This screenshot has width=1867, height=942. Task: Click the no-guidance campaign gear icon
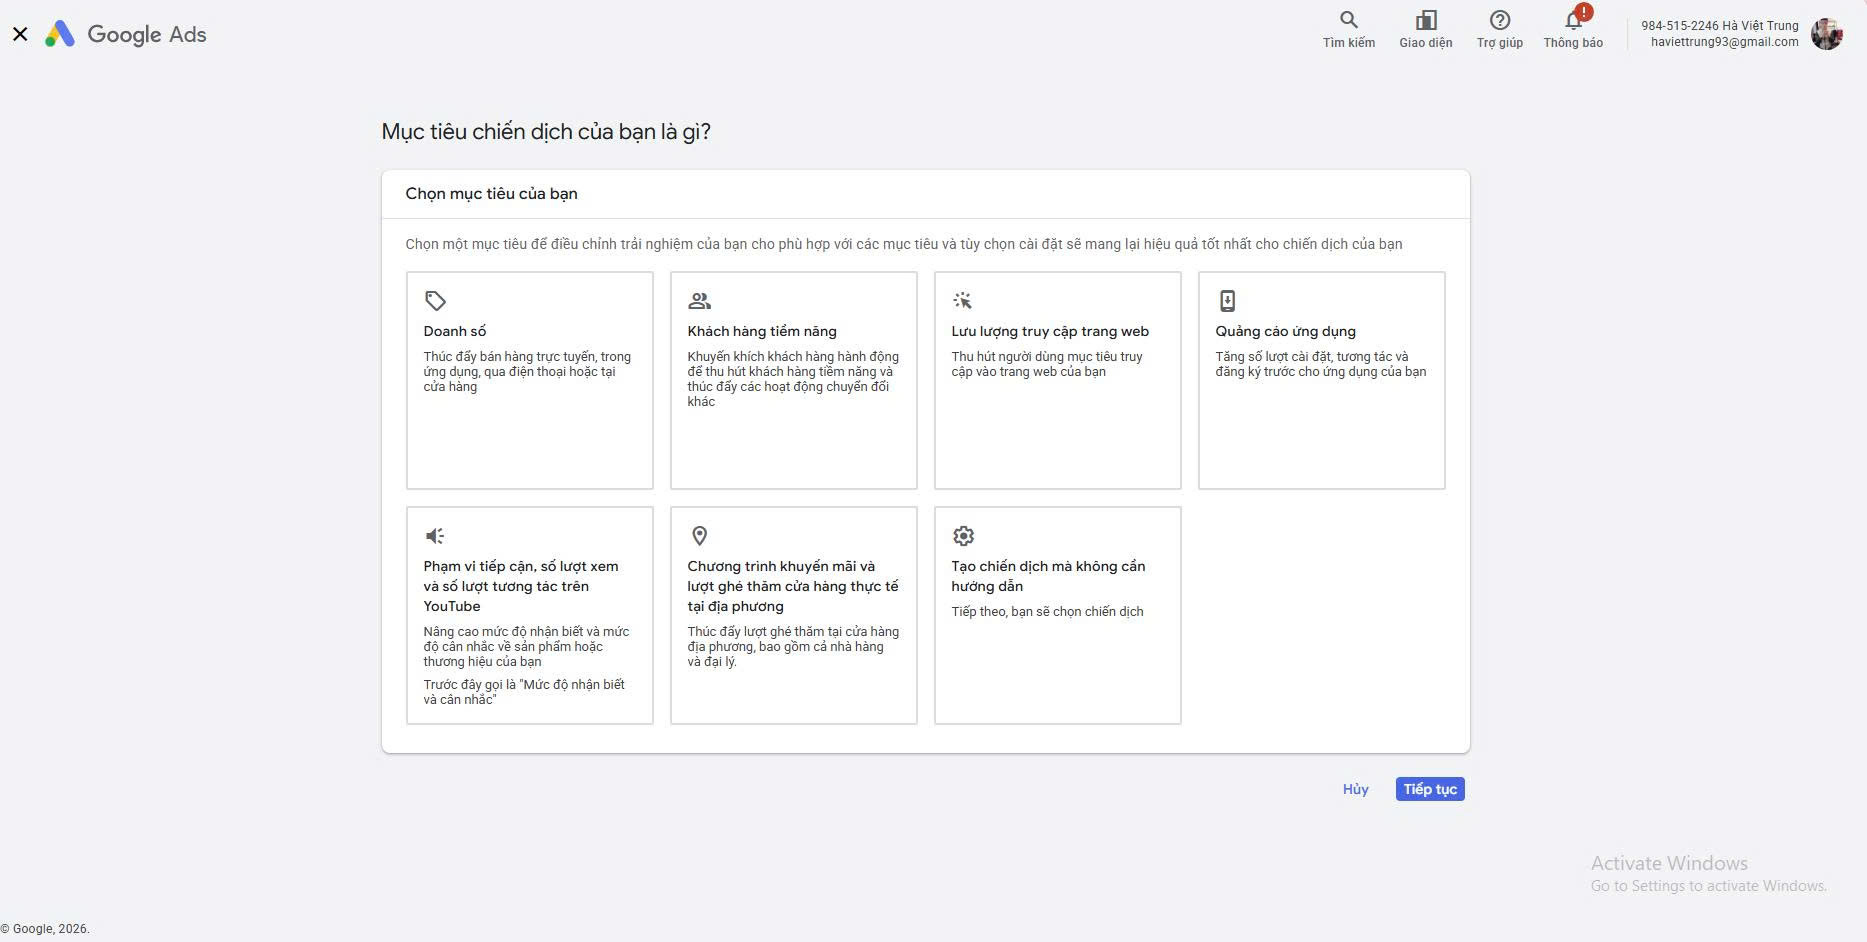[x=963, y=536]
